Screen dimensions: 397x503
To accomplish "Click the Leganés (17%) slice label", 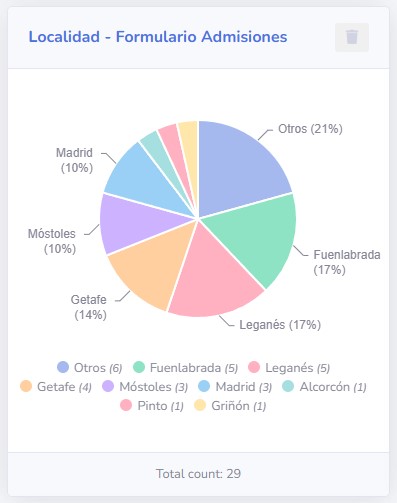I will (280, 325).
